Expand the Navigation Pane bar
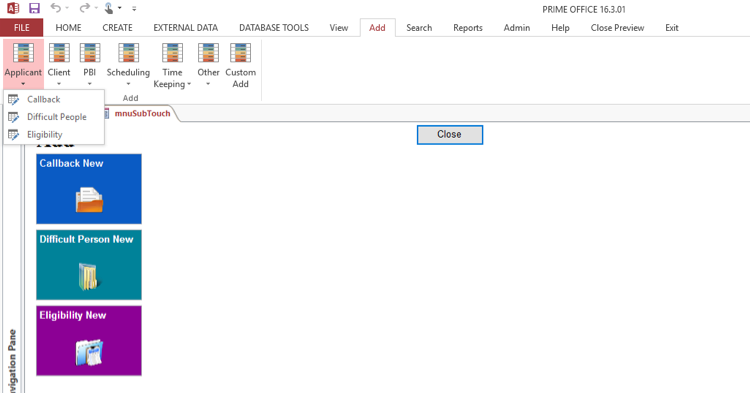The image size is (750, 393). pos(12,268)
